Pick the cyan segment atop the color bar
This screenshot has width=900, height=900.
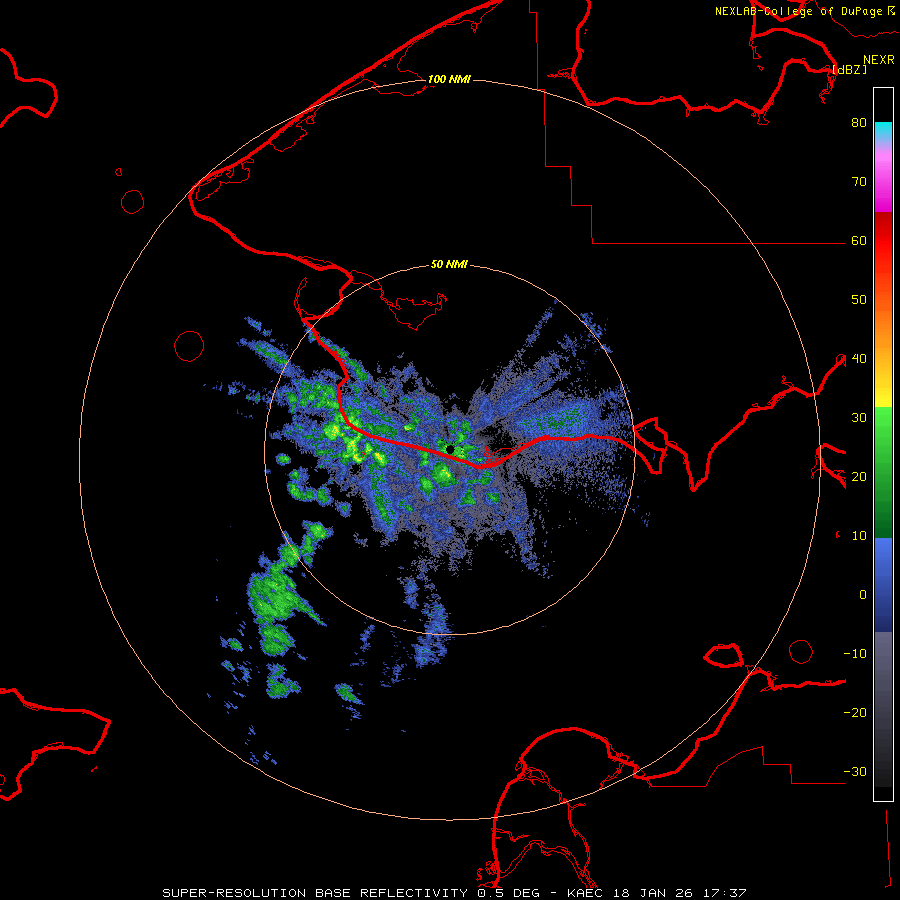(x=883, y=131)
